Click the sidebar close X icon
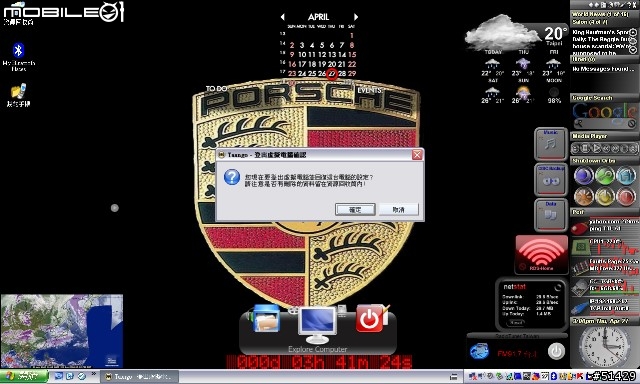 [x=636, y=5]
